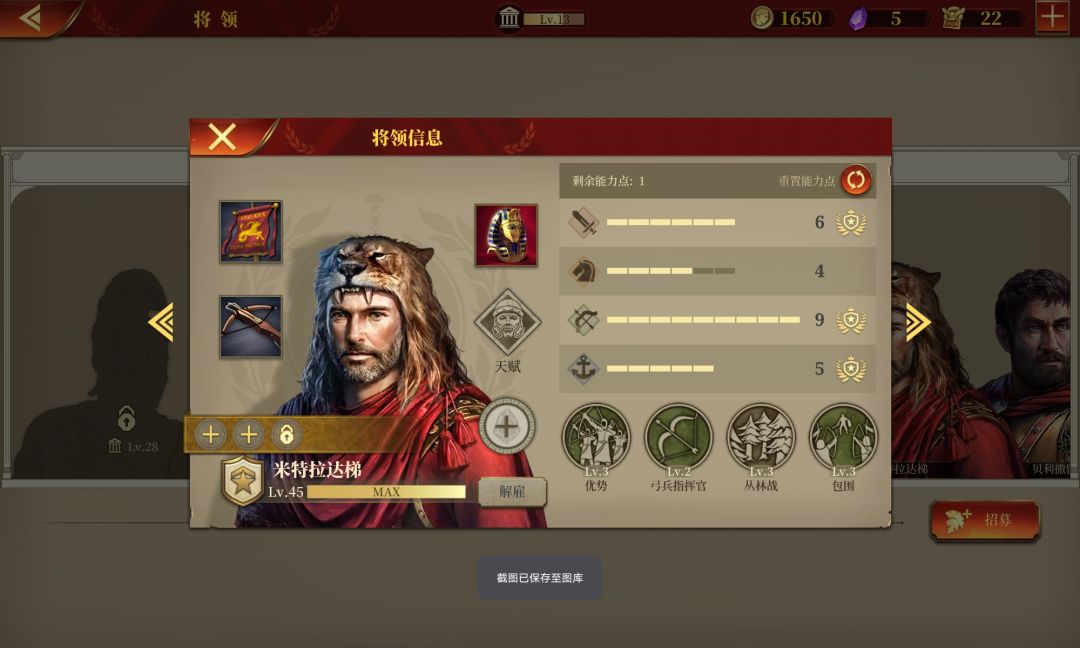
Task: Unlock the locked medal slot on gold bar
Action: [x=287, y=435]
